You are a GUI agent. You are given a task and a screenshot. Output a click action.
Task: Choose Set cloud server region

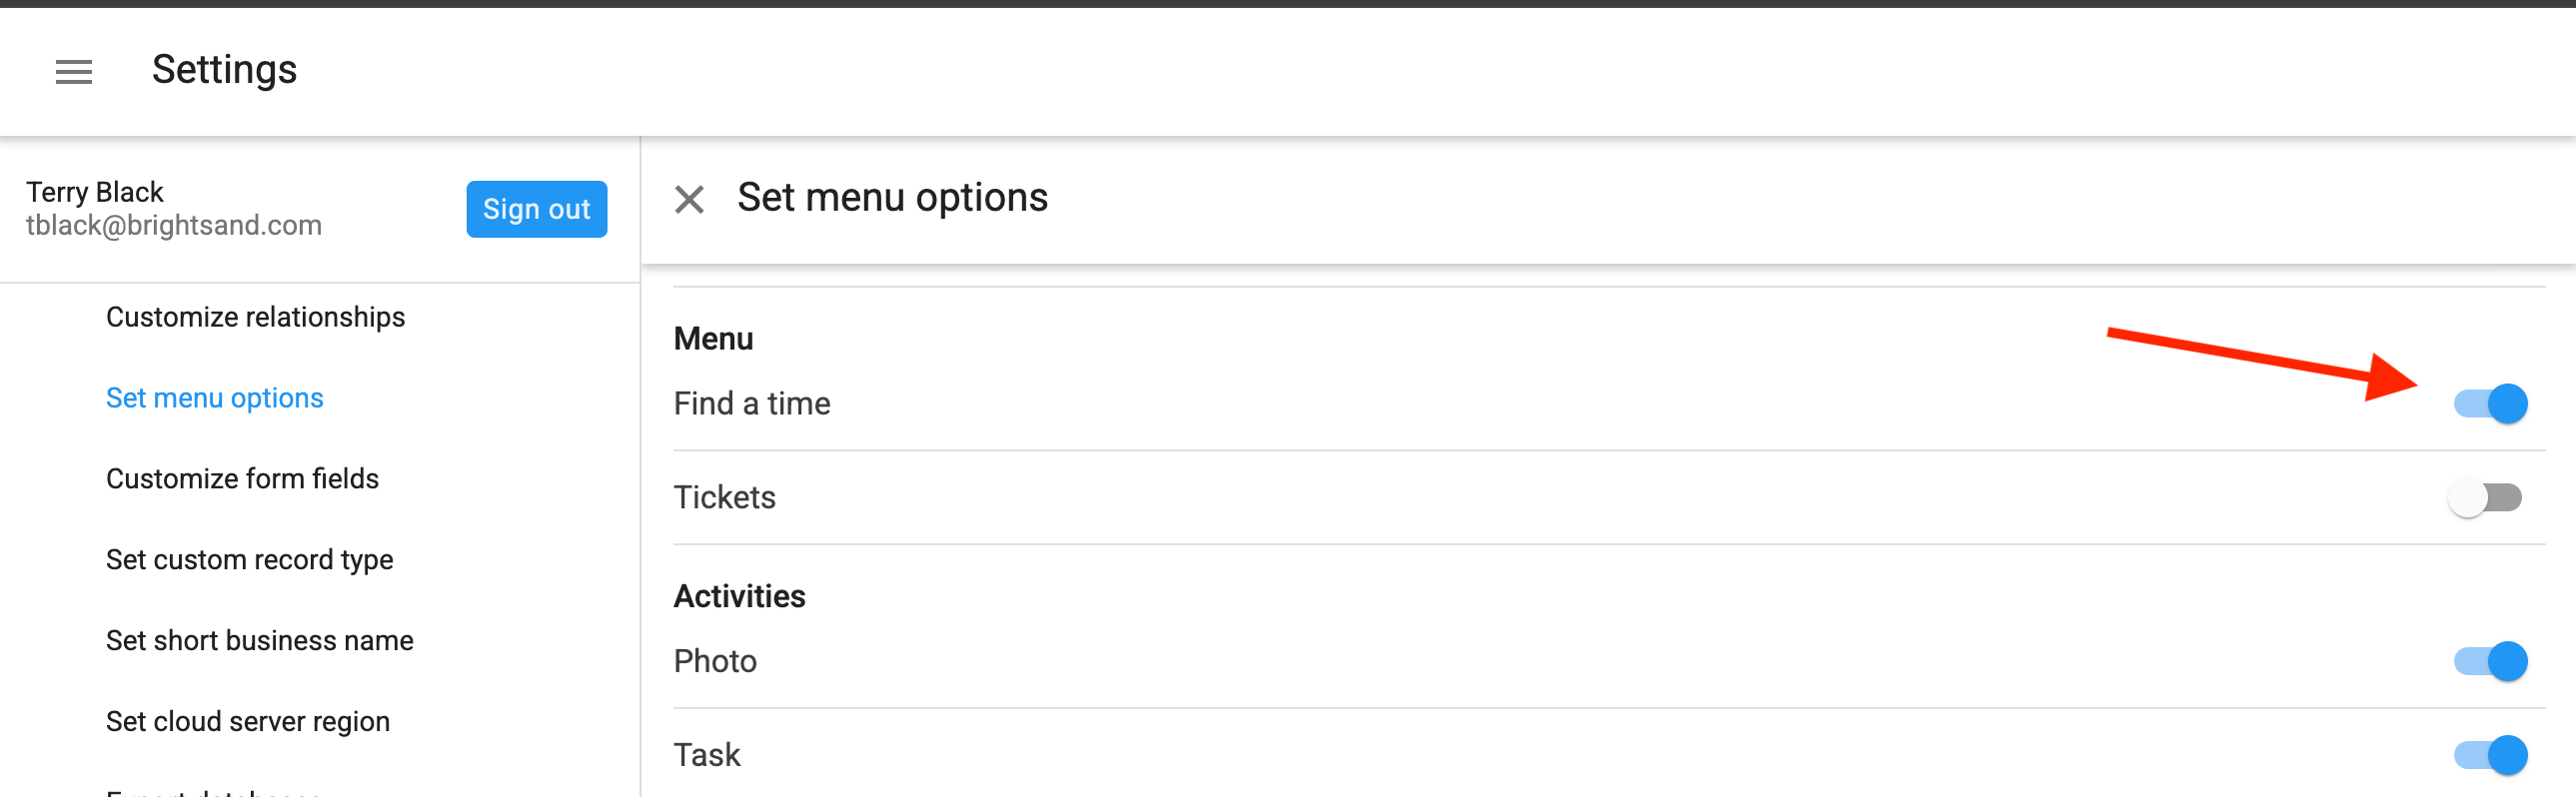tap(247, 721)
